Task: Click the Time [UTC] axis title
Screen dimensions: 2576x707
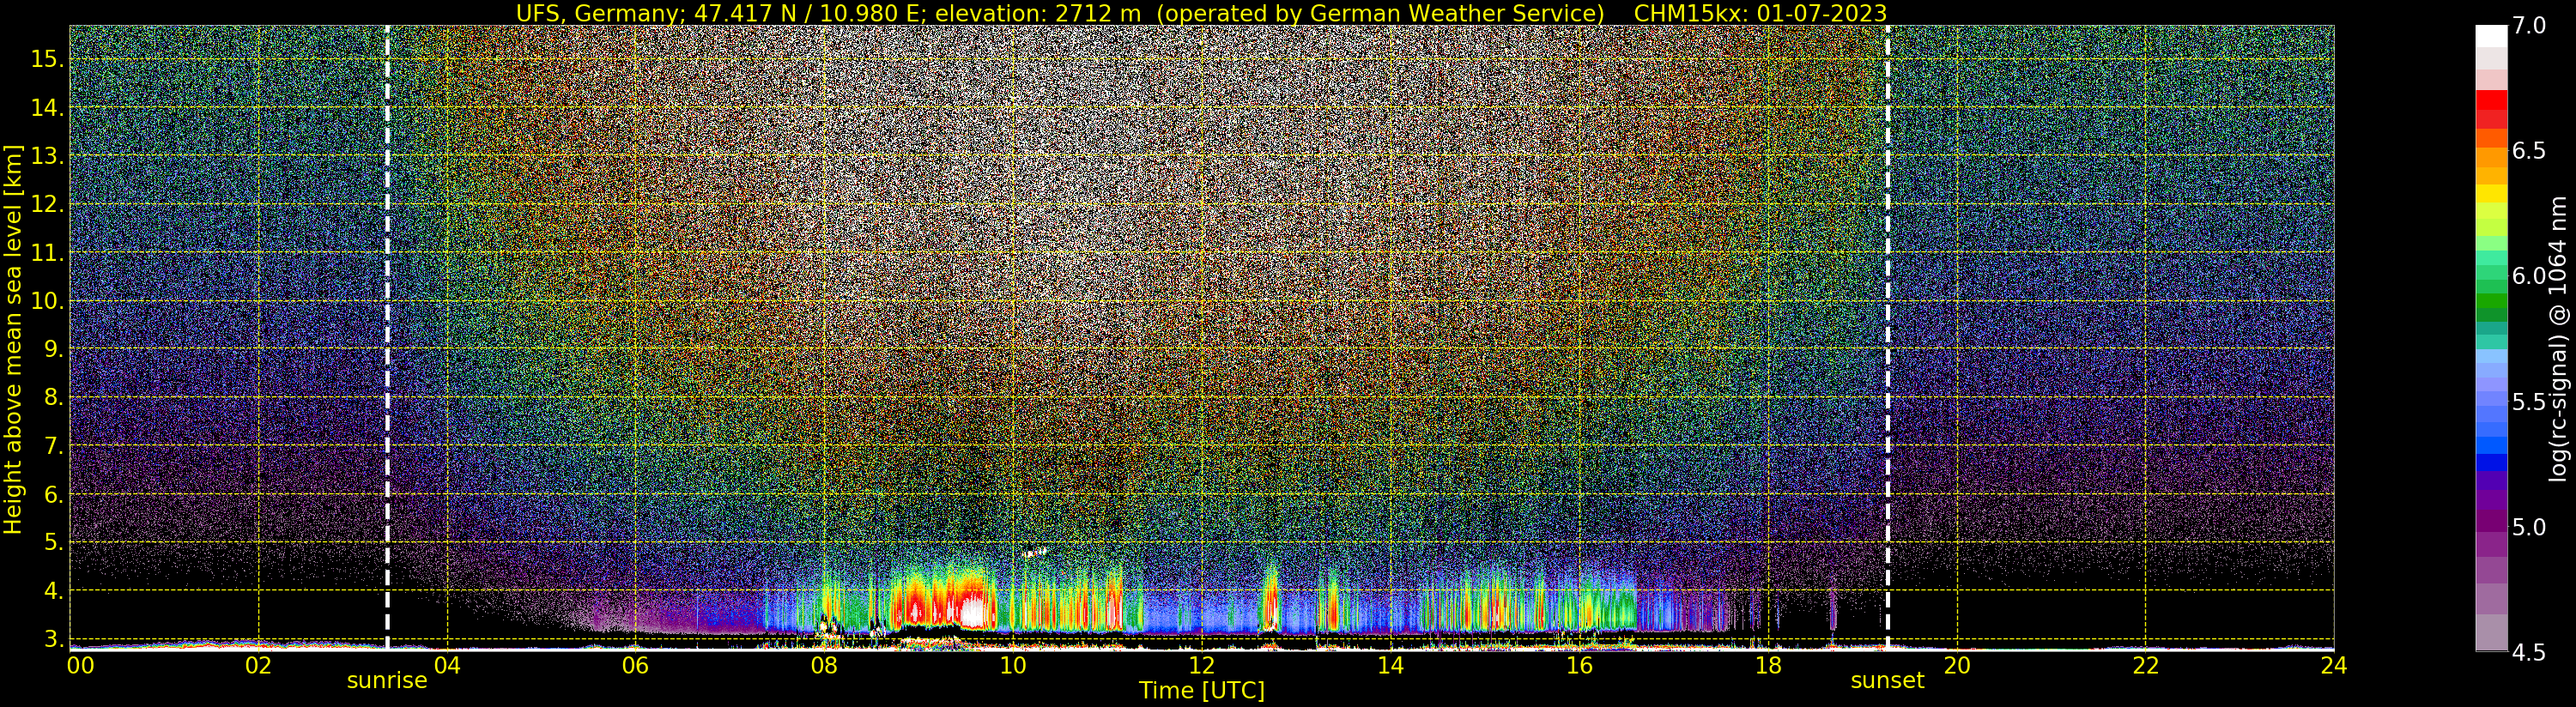Action: (1202, 691)
